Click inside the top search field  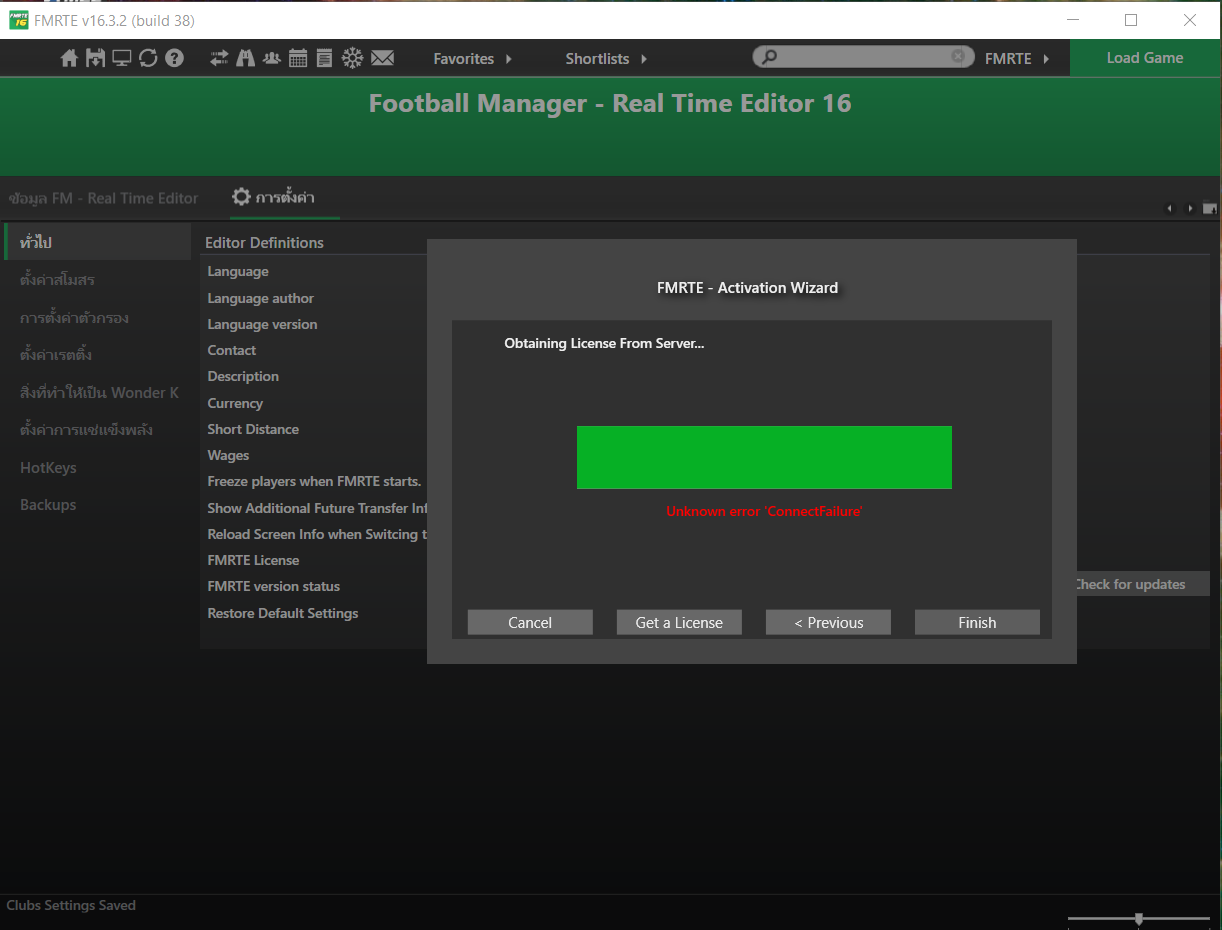(863, 57)
